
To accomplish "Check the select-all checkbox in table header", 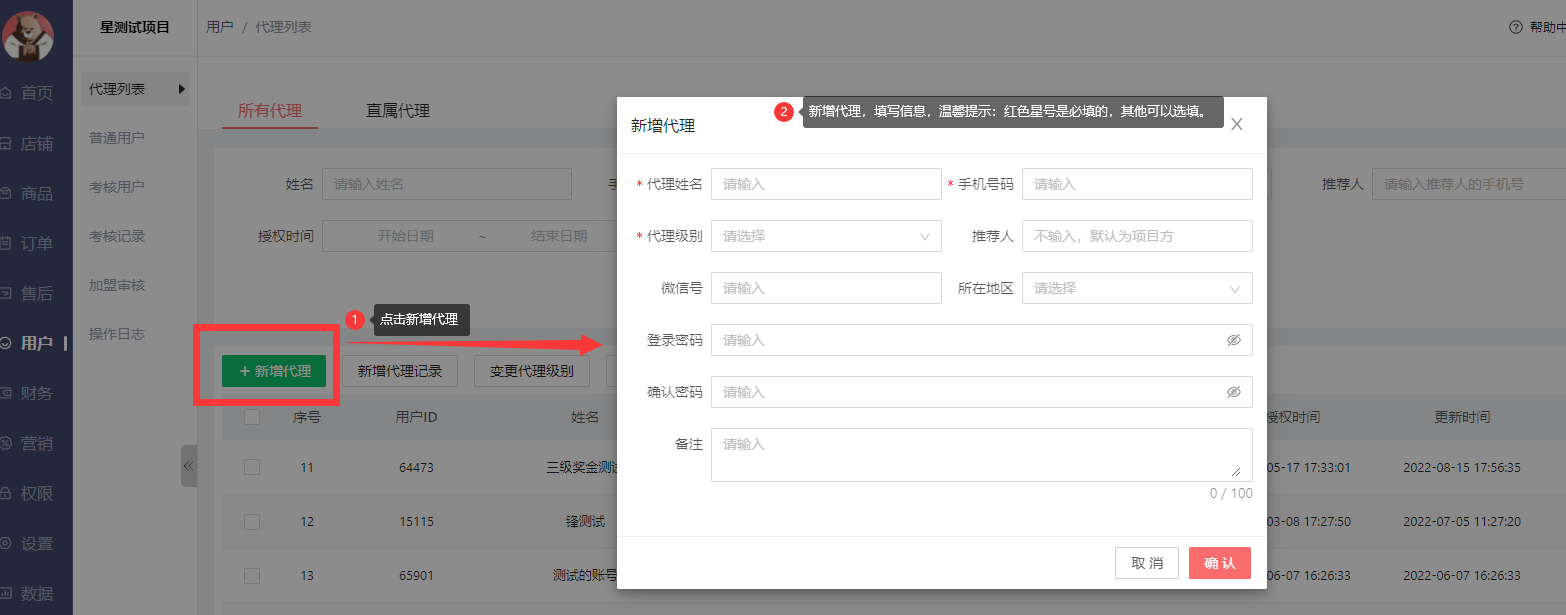I will pyautogui.click(x=252, y=417).
